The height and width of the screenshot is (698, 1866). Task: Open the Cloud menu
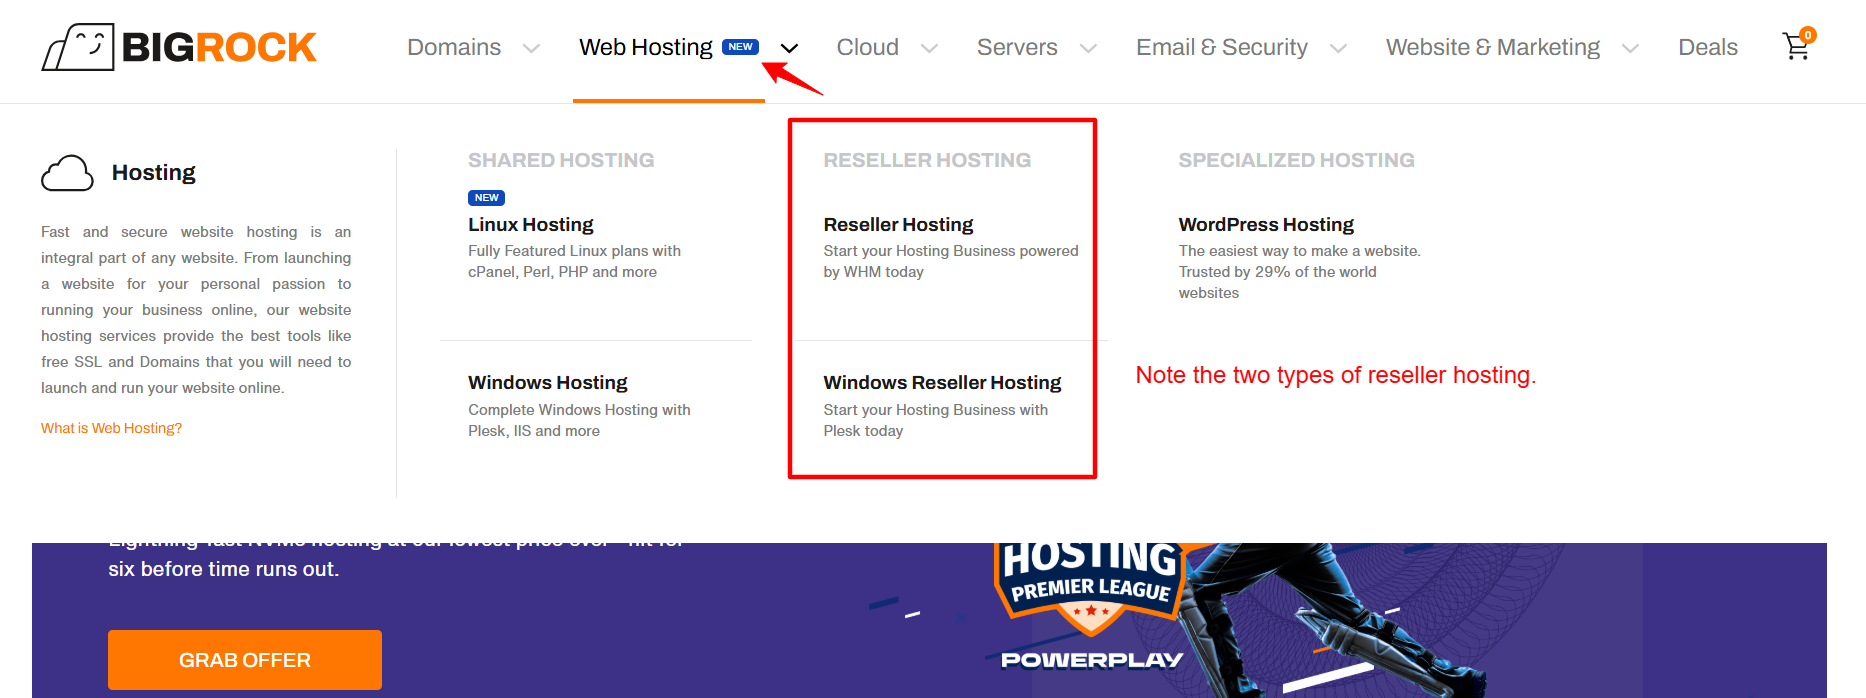pyautogui.click(x=868, y=47)
